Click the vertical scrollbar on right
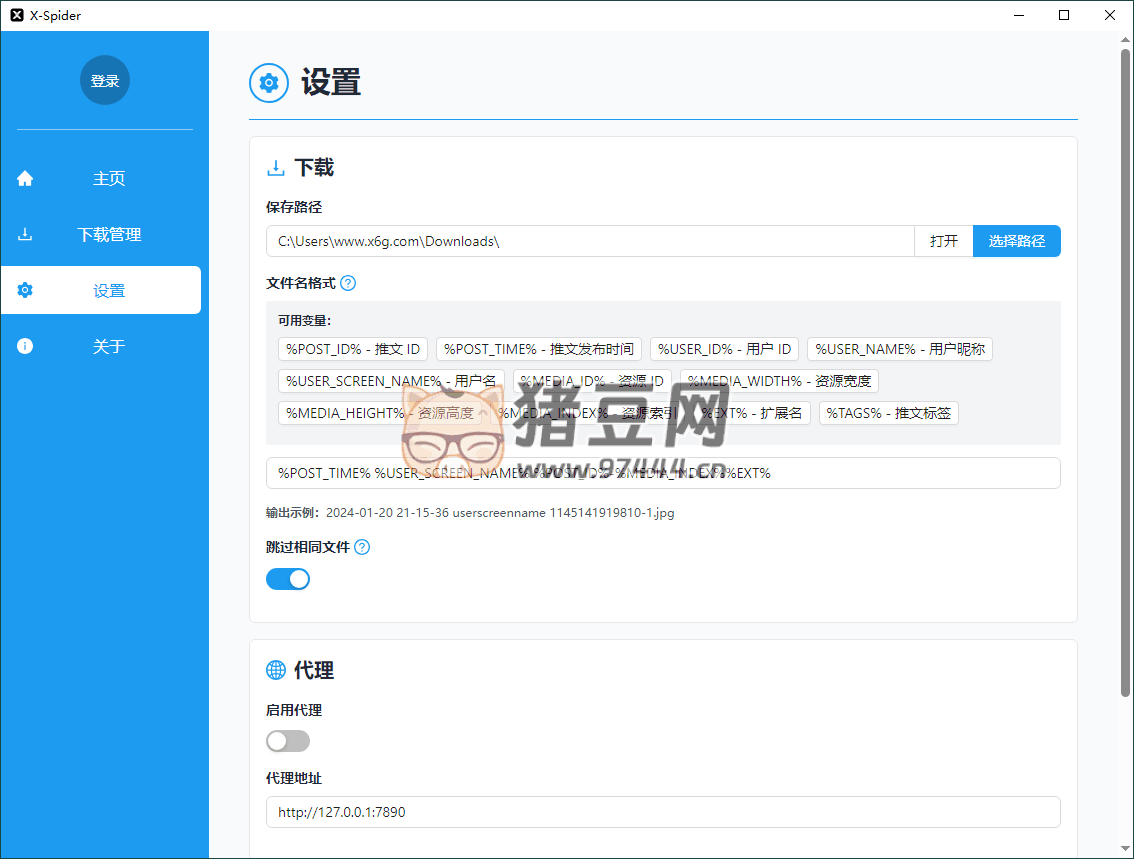The height and width of the screenshot is (859, 1134). coord(1125,370)
